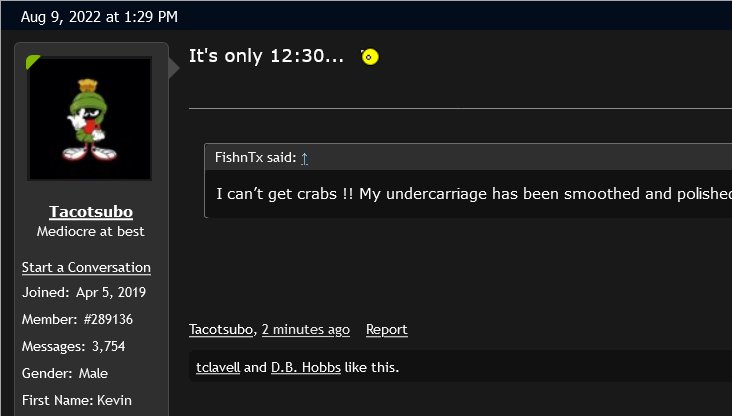Screen dimensions: 732x416
Task: Jump to the quoted post via the up arrow
Action: (x=304, y=158)
